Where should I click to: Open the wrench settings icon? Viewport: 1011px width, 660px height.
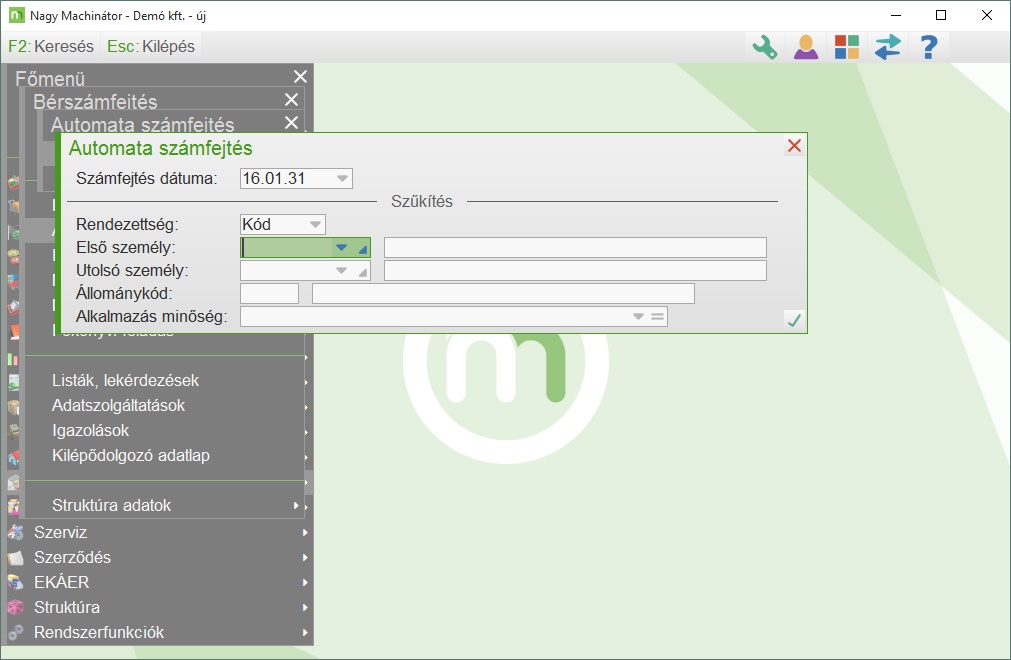click(765, 47)
